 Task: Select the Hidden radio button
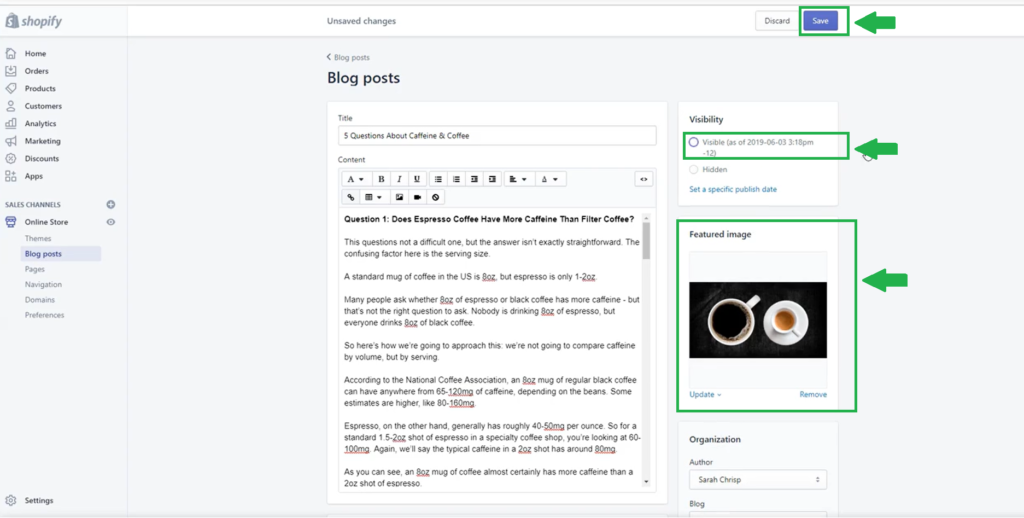pos(694,169)
